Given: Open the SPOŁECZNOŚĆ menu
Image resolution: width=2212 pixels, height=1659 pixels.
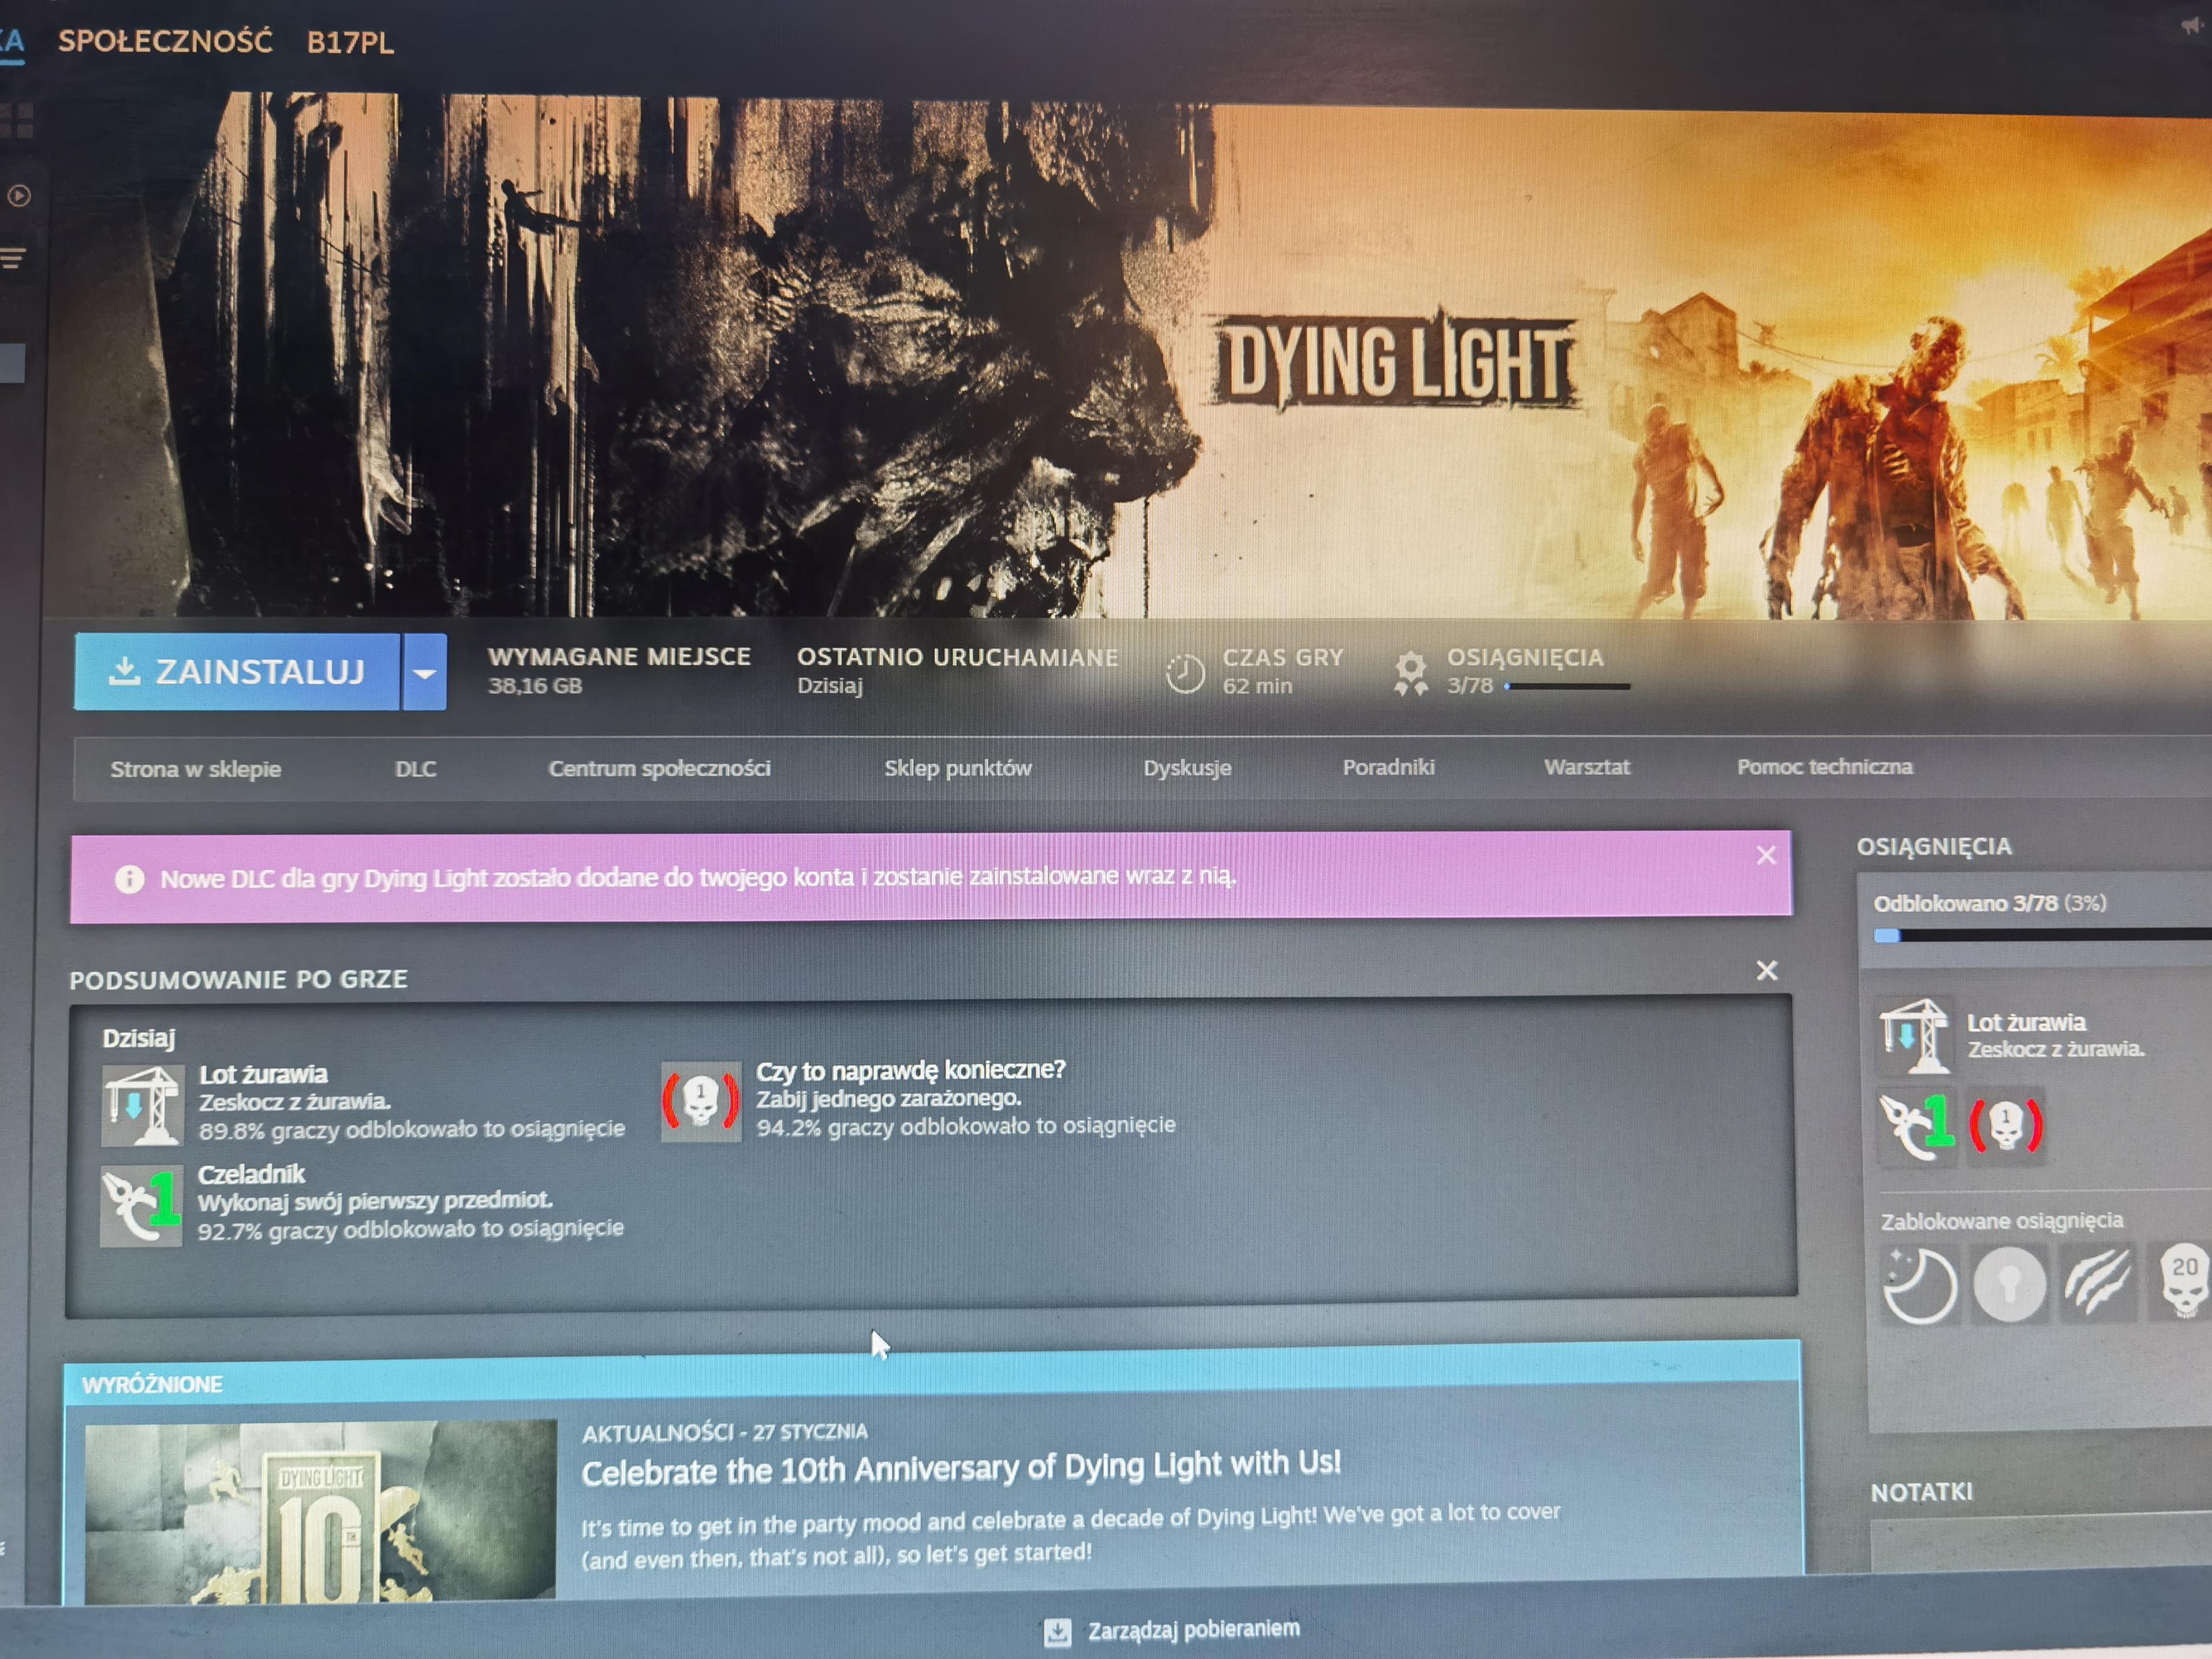Looking at the screenshot, I should tap(165, 41).
